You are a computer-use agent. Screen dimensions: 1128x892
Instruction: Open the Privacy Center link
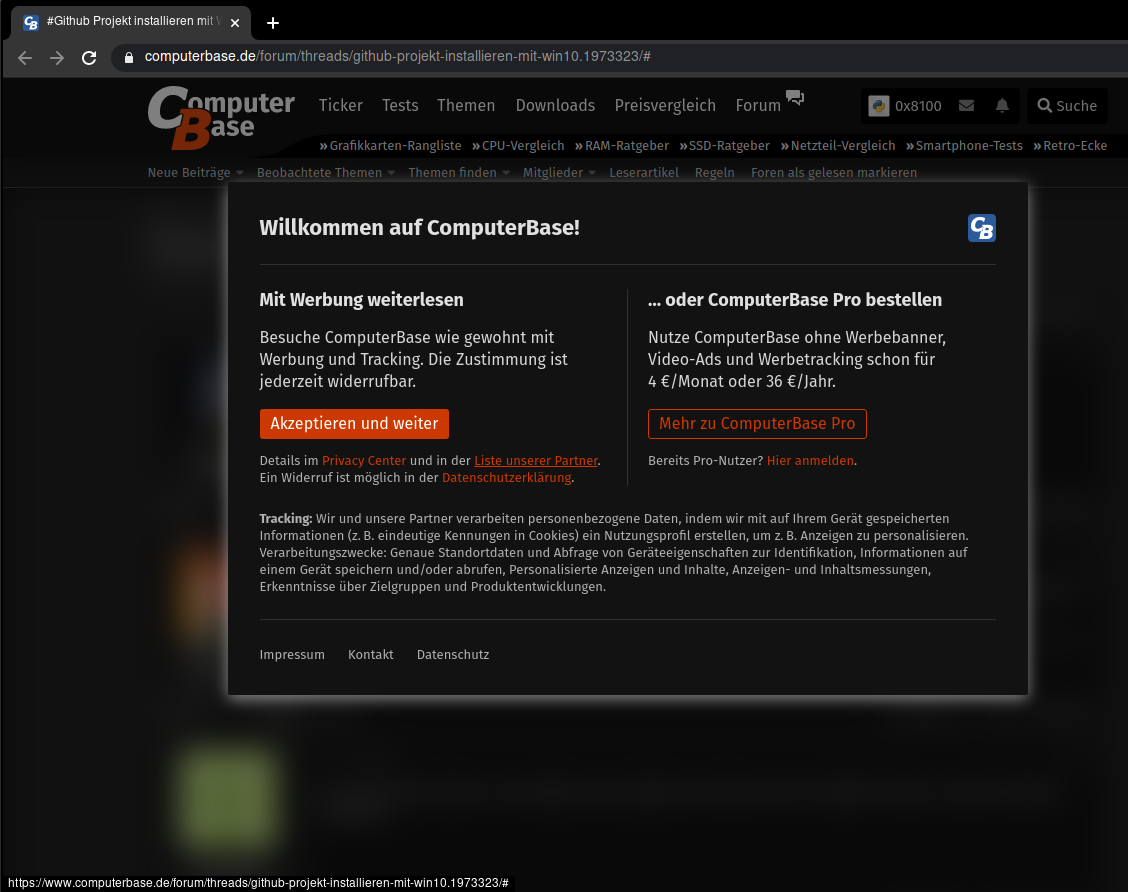click(x=364, y=460)
